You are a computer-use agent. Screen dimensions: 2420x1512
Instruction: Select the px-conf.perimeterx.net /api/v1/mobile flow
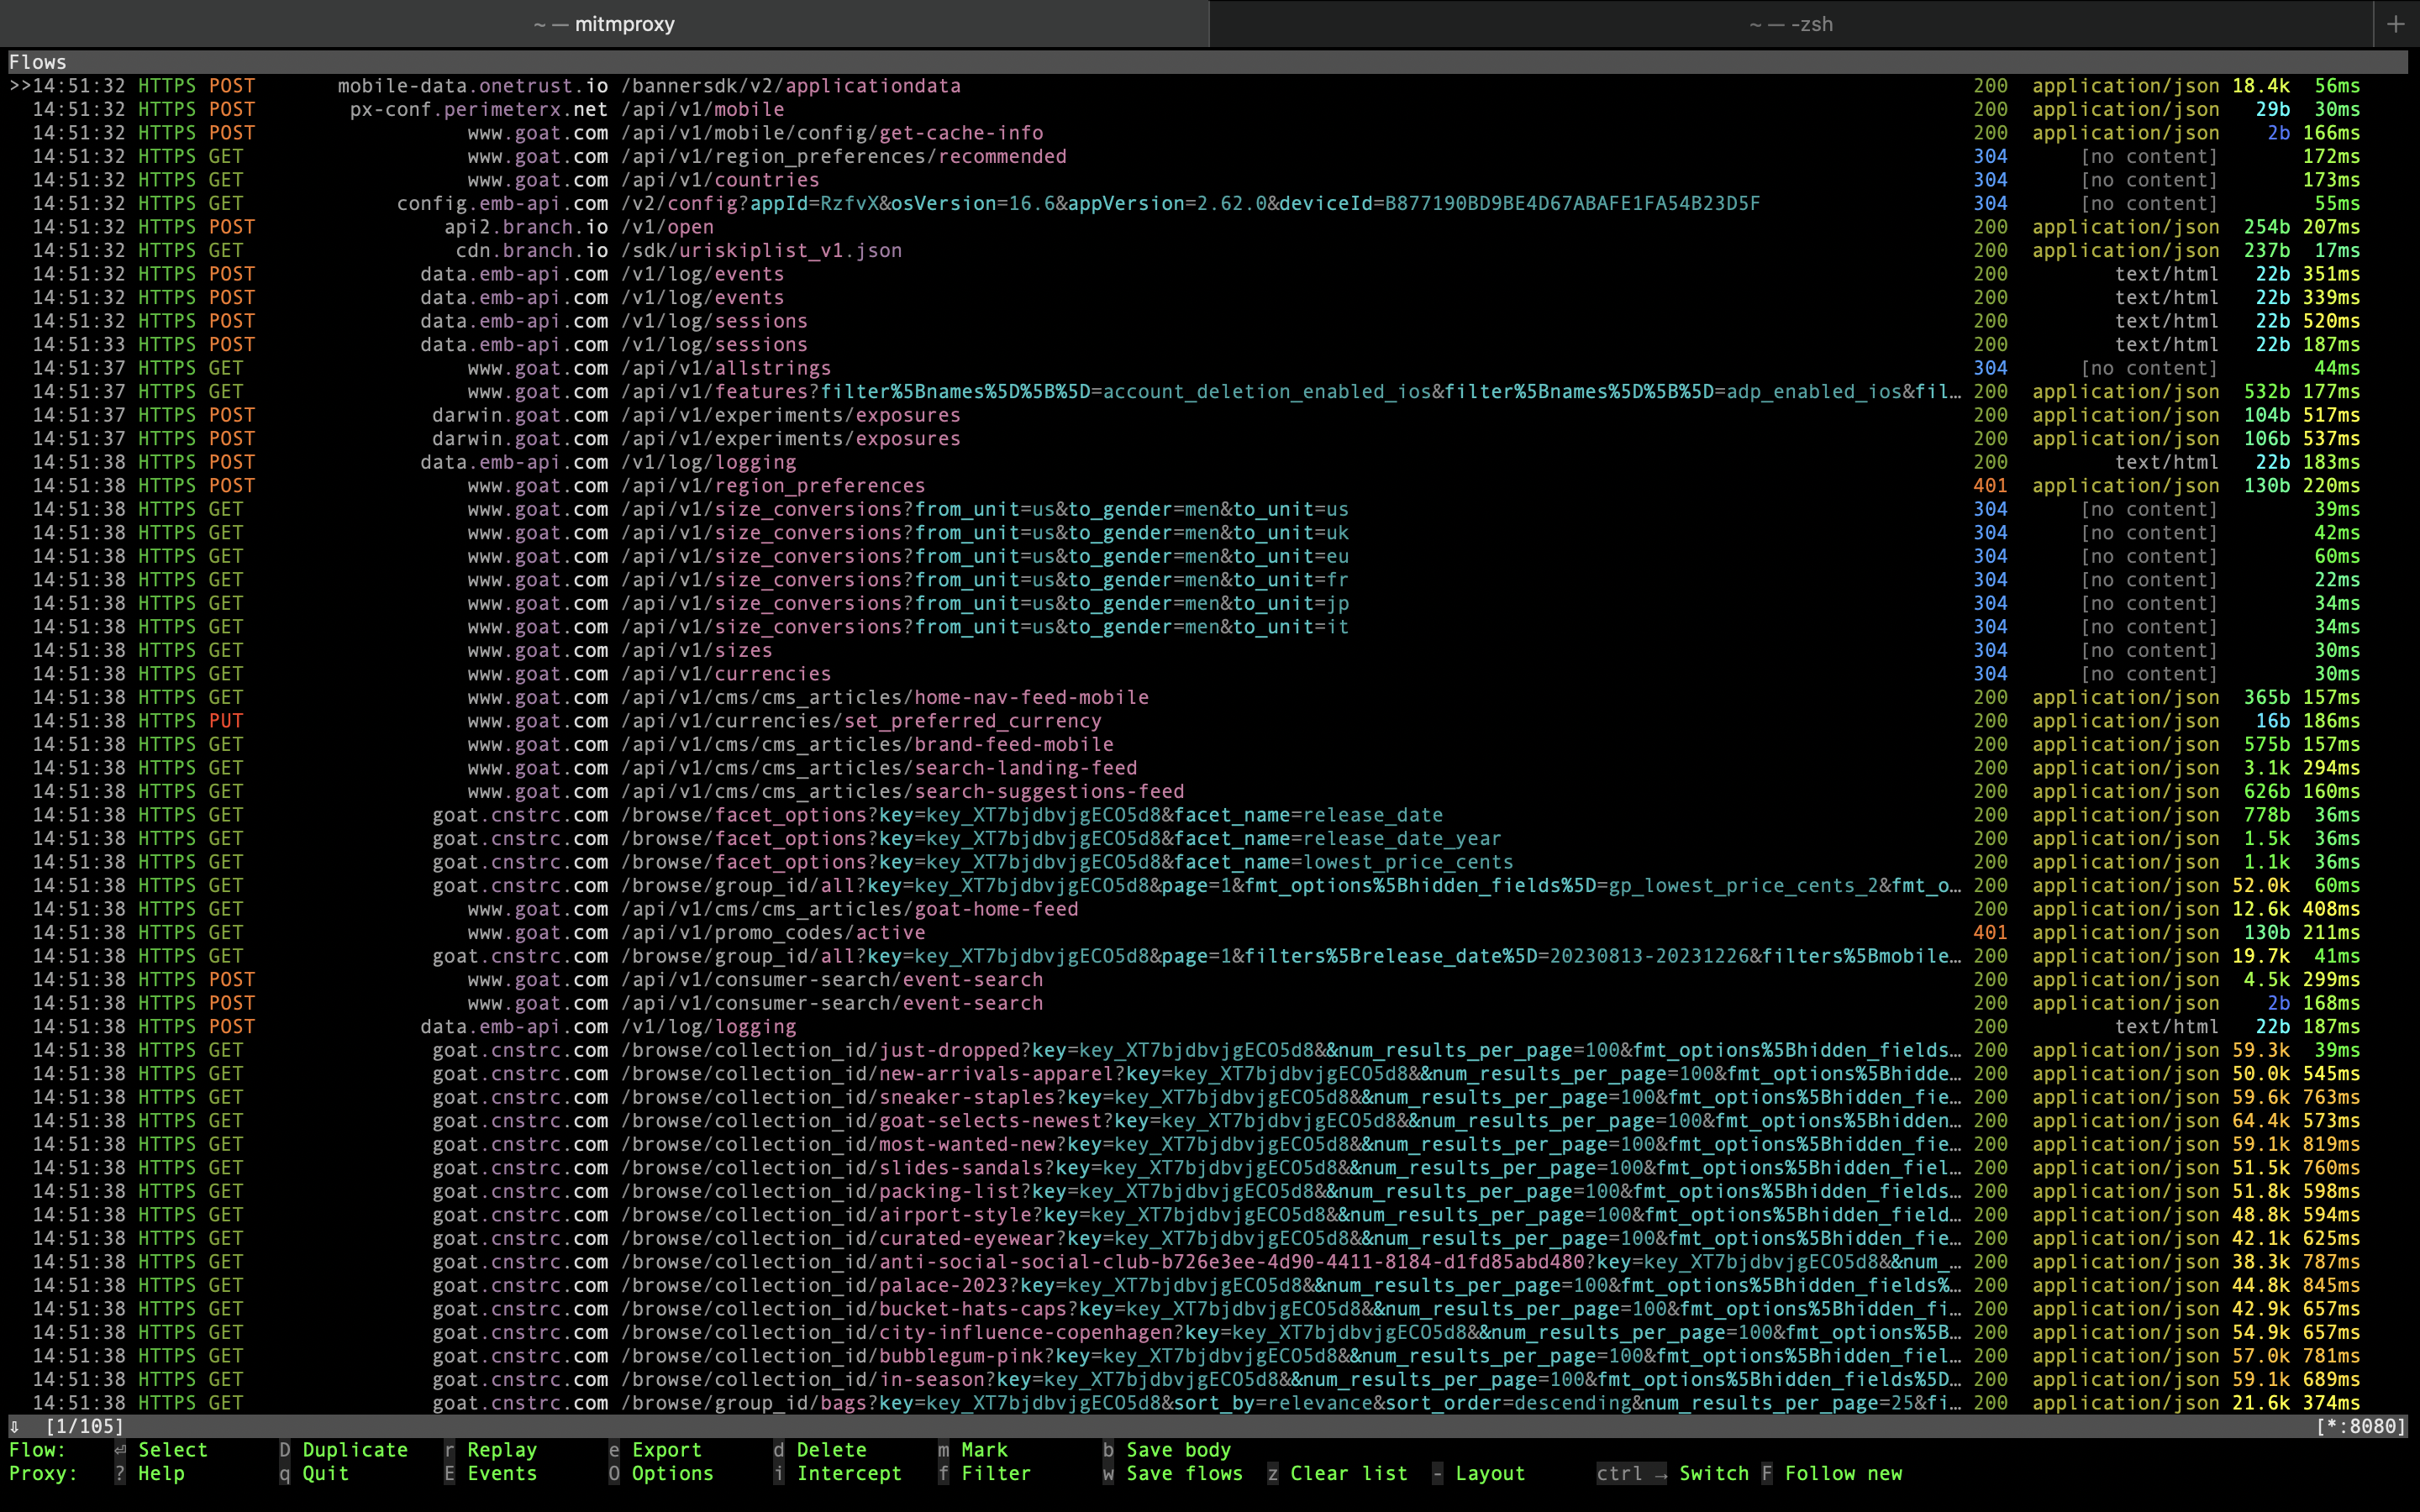1208,109
